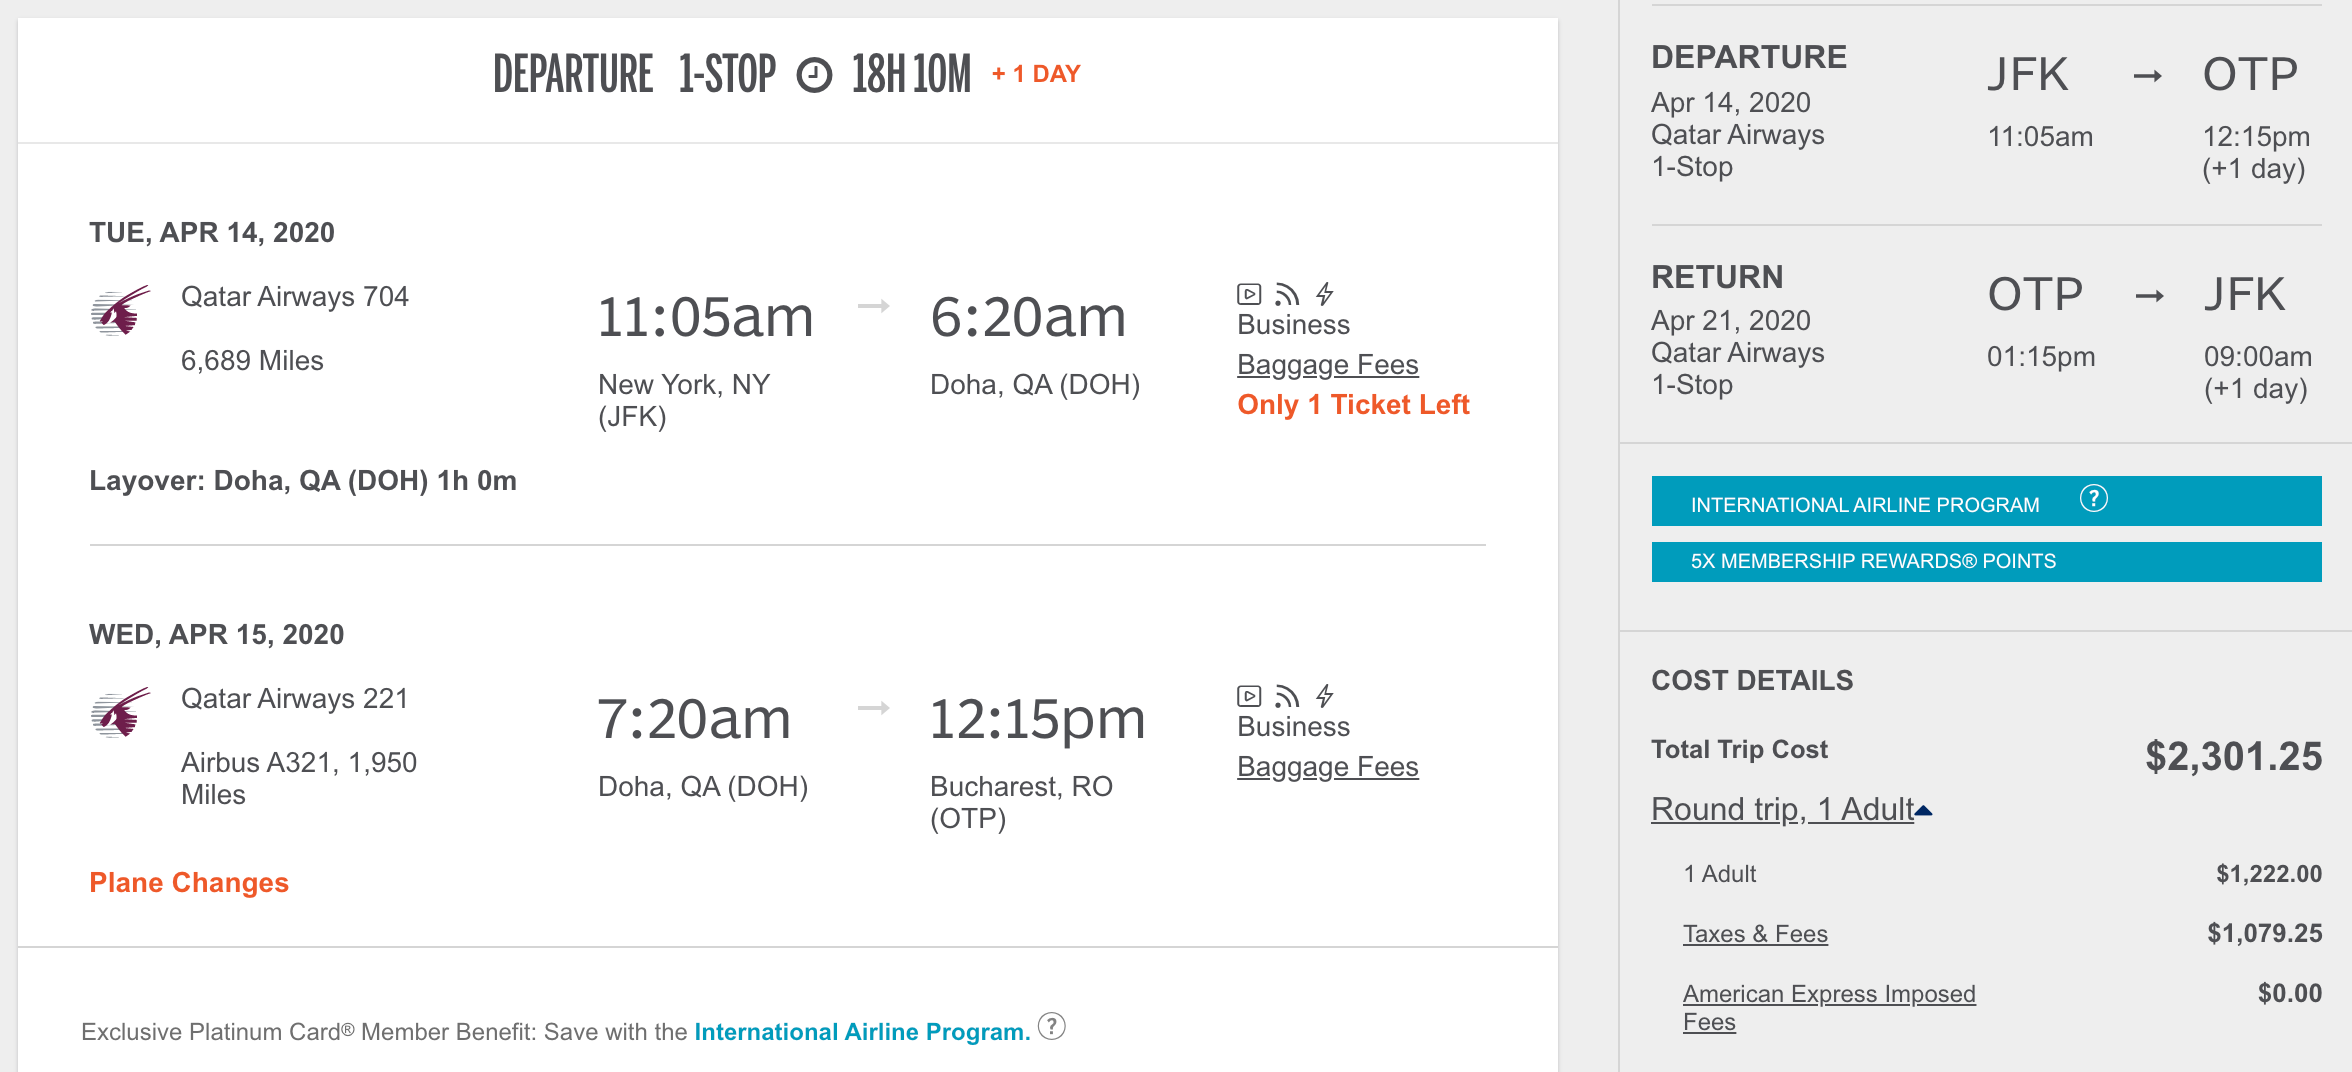Click the help icon beside International Airline Program banner
The width and height of the screenshot is (2352, 1072).
[2093, 498]
